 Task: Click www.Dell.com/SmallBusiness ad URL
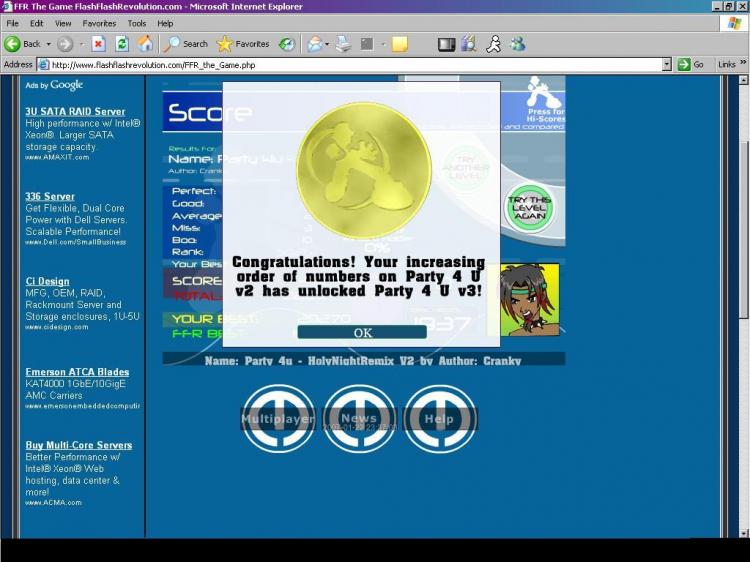76,242
